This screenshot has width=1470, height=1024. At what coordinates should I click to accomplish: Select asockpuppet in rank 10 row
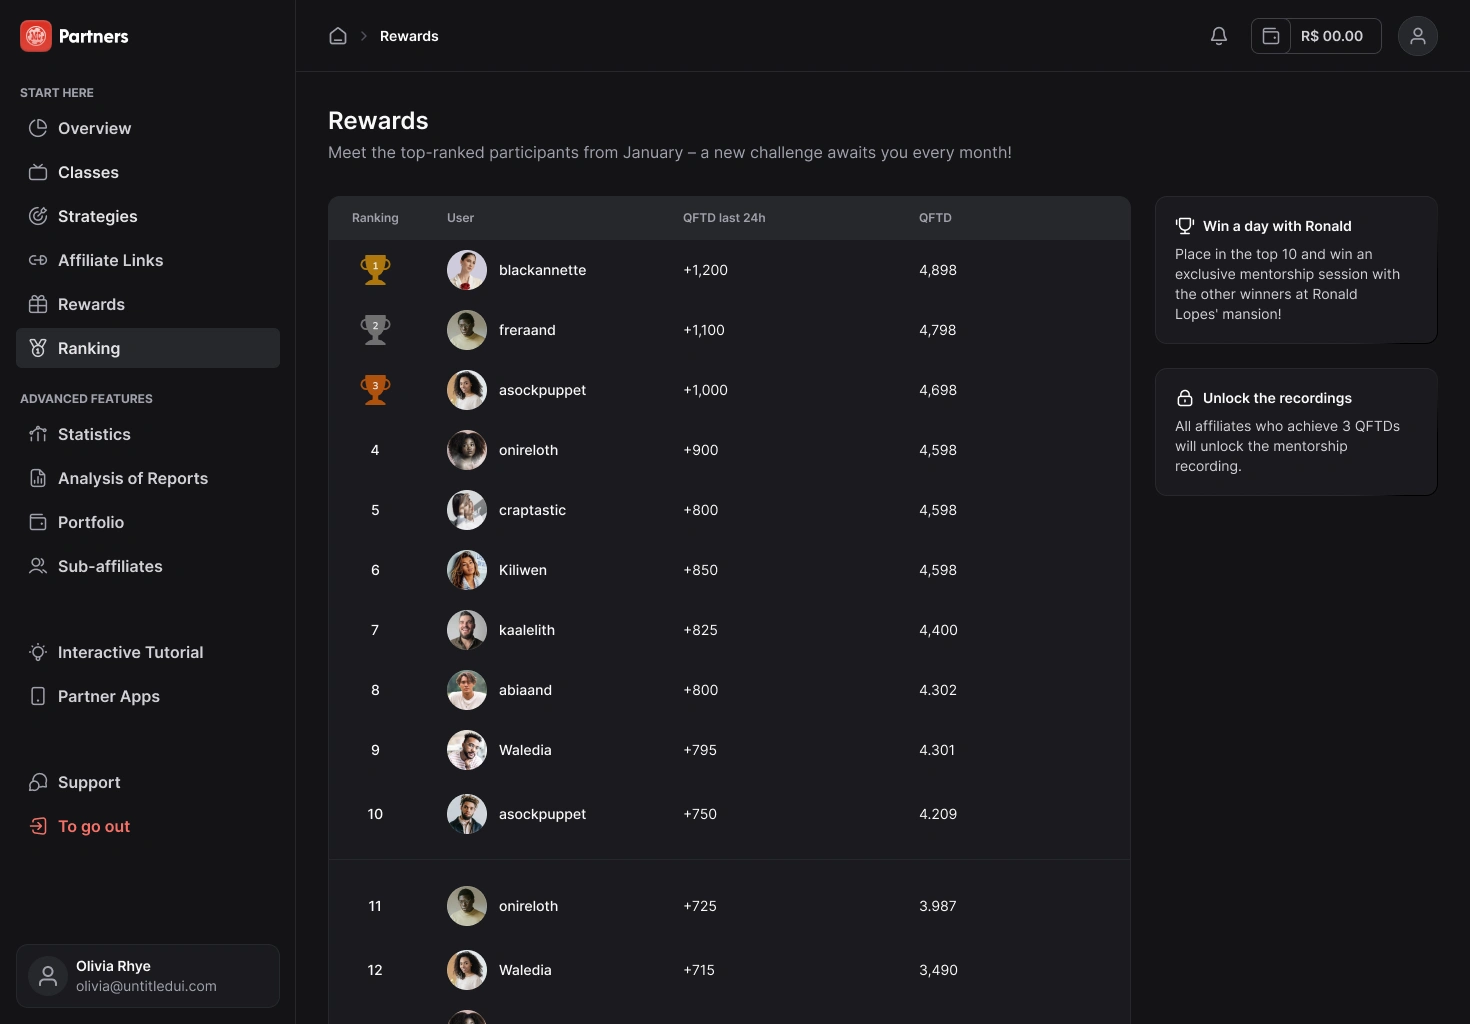pos(542,814)
